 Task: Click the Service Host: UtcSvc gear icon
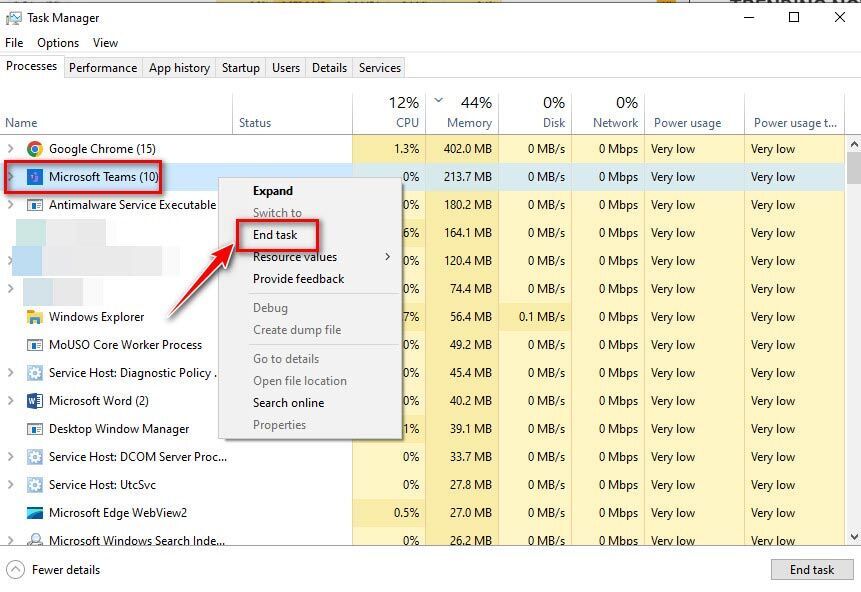pos(35,485)
